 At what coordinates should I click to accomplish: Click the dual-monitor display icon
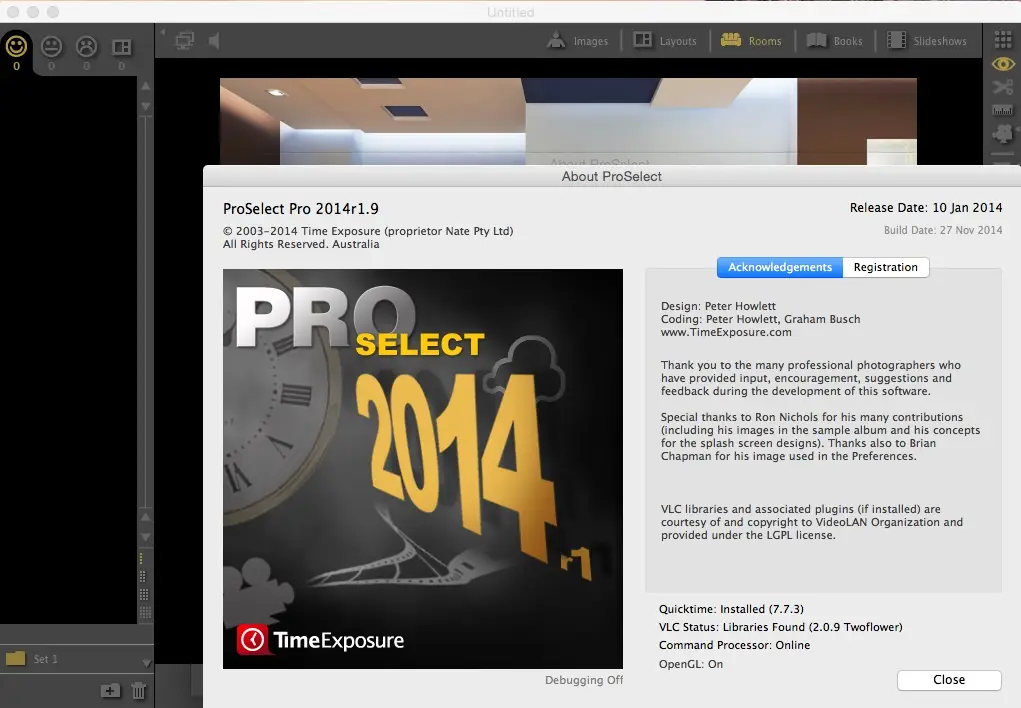(185, 41)
